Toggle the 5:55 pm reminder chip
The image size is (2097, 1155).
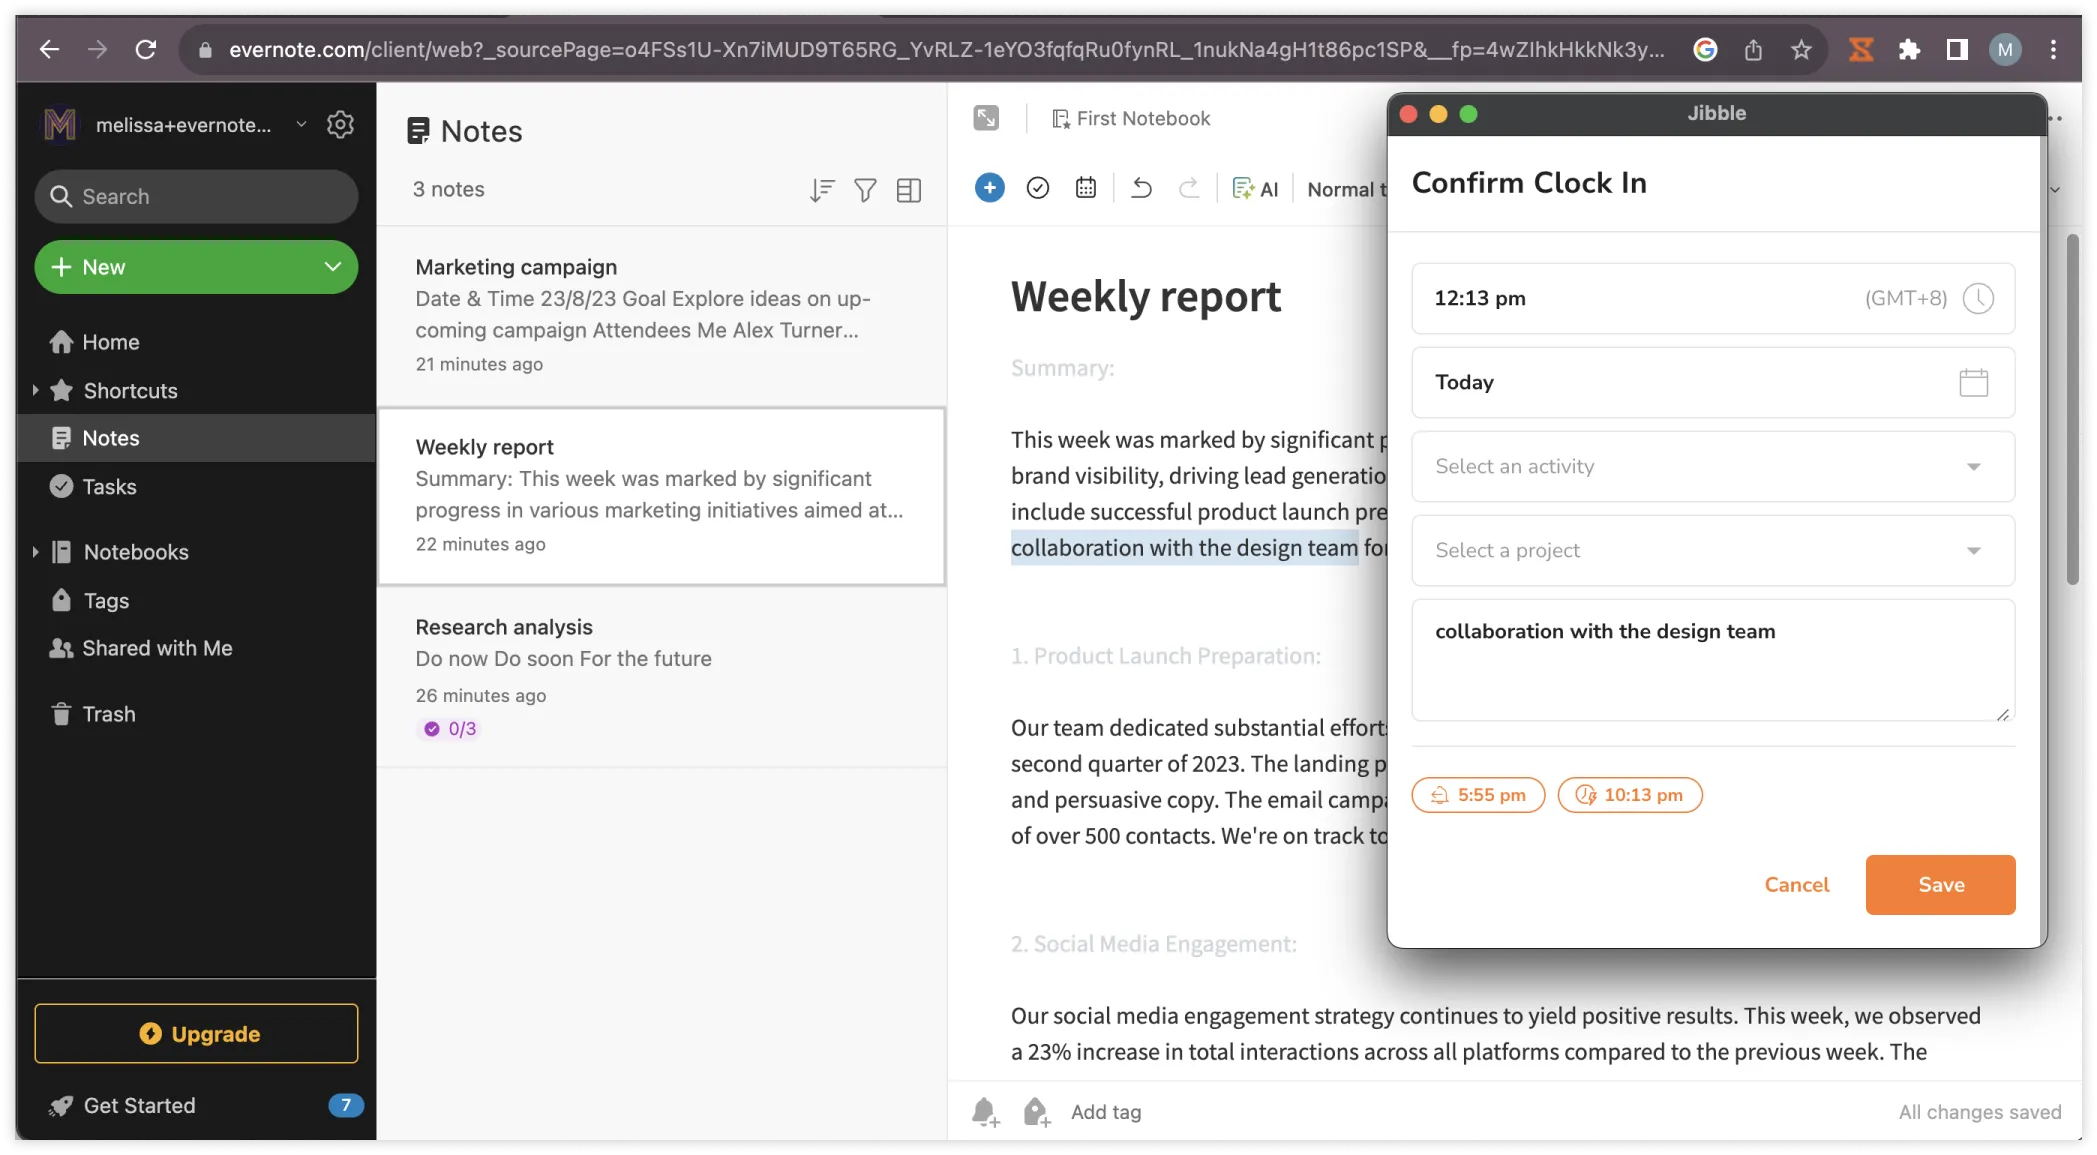point(1478,795)
